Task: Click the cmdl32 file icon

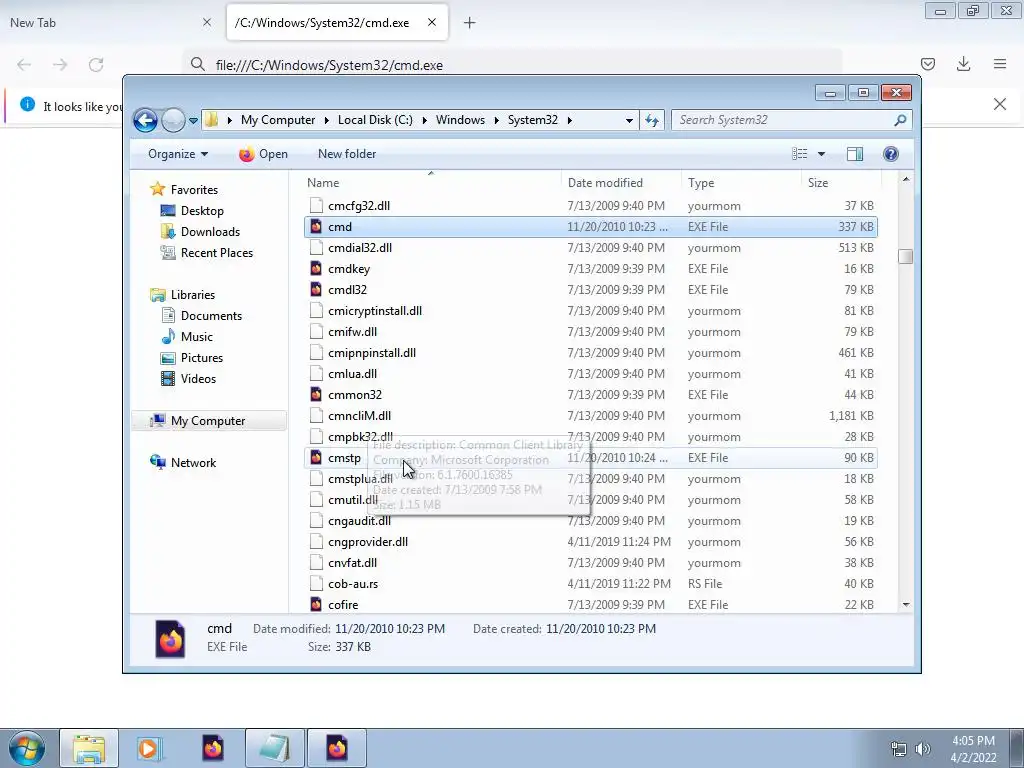Action: pyautogui.click(x=316, y=289)
